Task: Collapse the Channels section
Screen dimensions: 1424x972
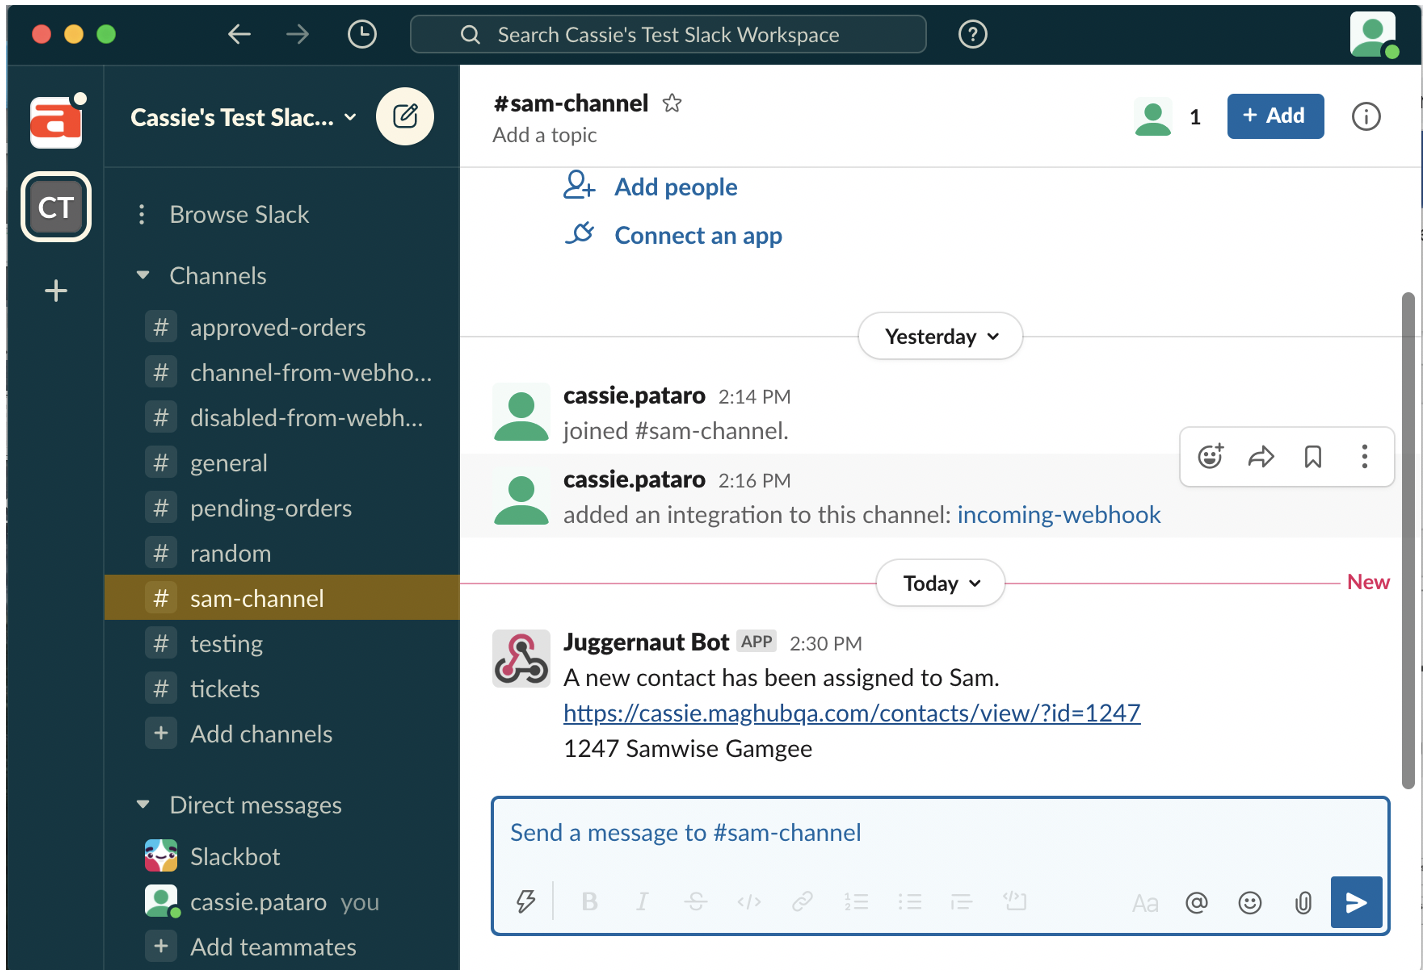Action: coord(143,275)
